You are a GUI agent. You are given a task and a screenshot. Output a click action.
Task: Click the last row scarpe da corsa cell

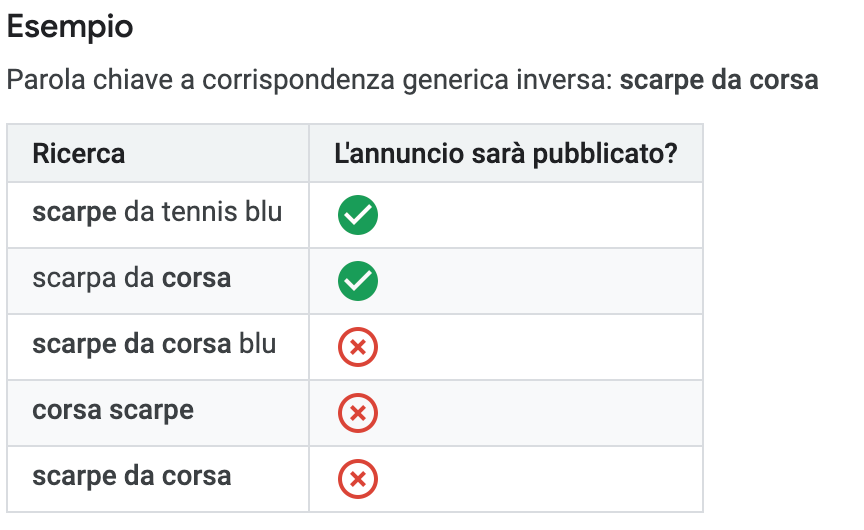[158, 479]
